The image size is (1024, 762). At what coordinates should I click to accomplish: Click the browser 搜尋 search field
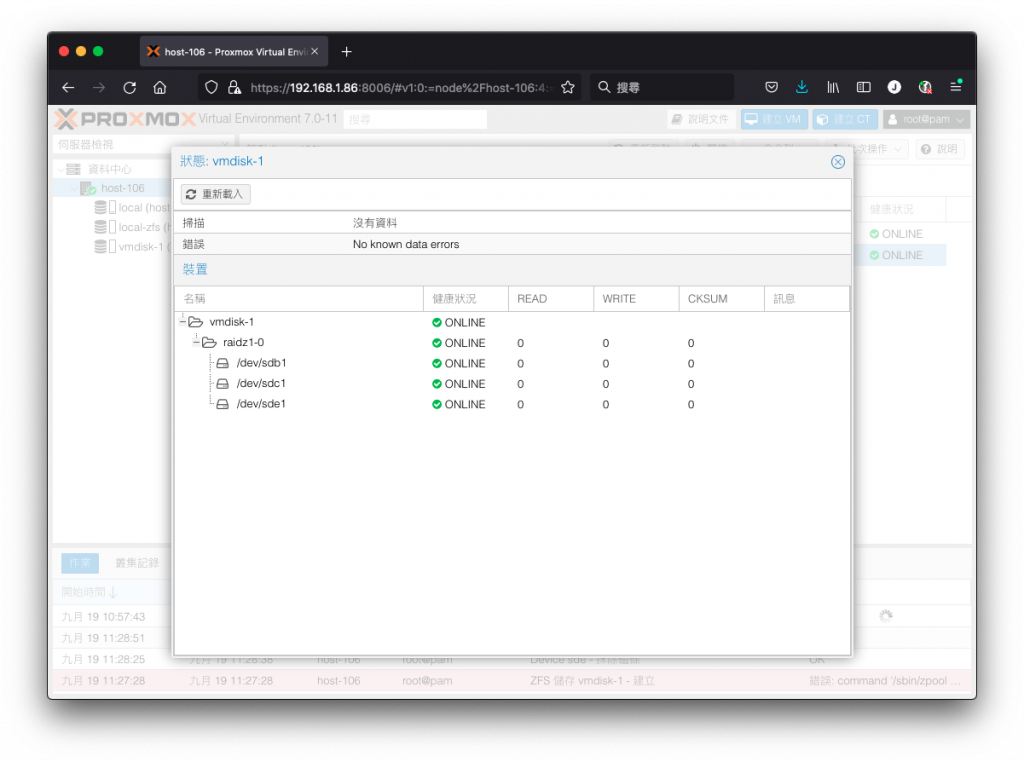[x=662, y=87]
